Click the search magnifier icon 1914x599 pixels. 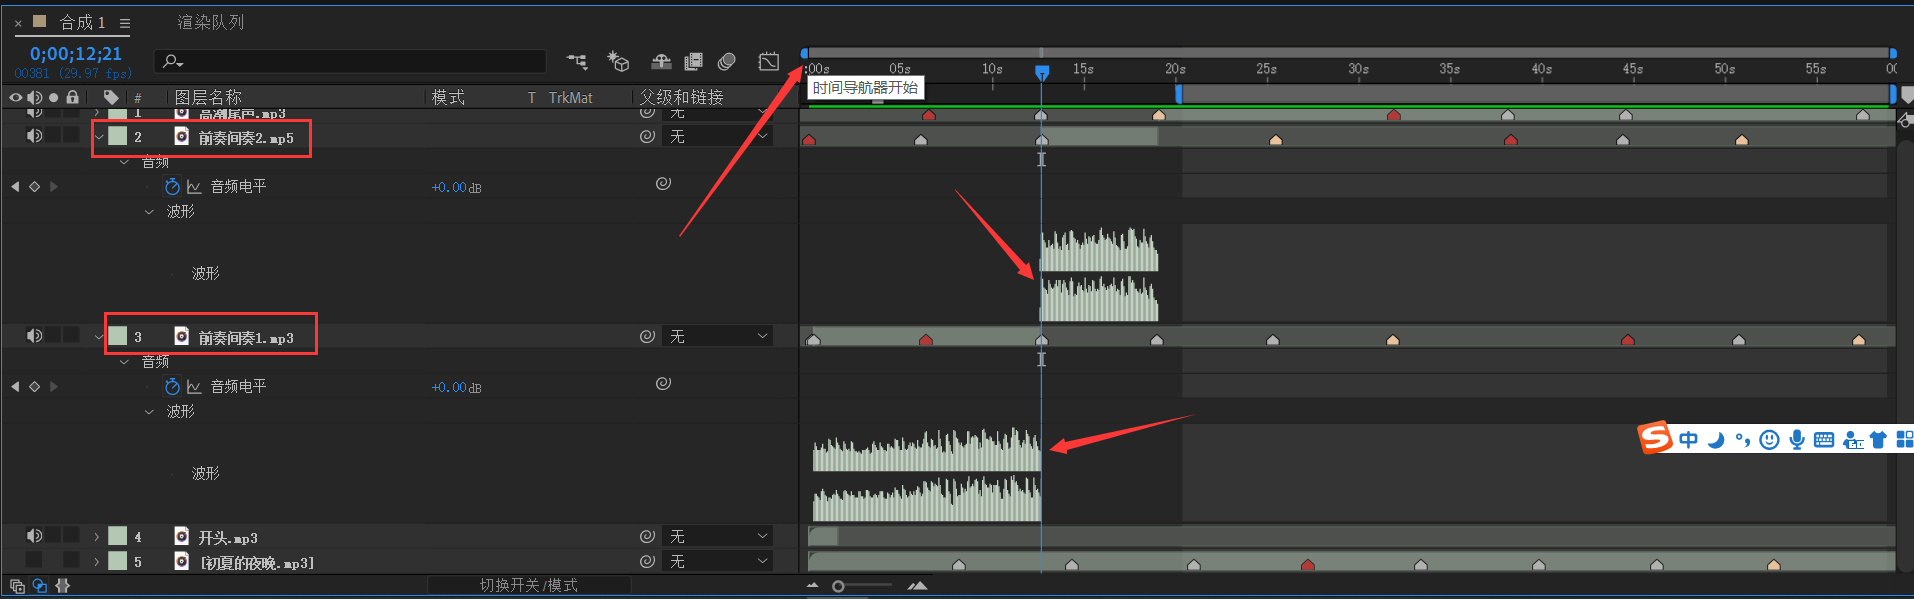click(172, 61)
